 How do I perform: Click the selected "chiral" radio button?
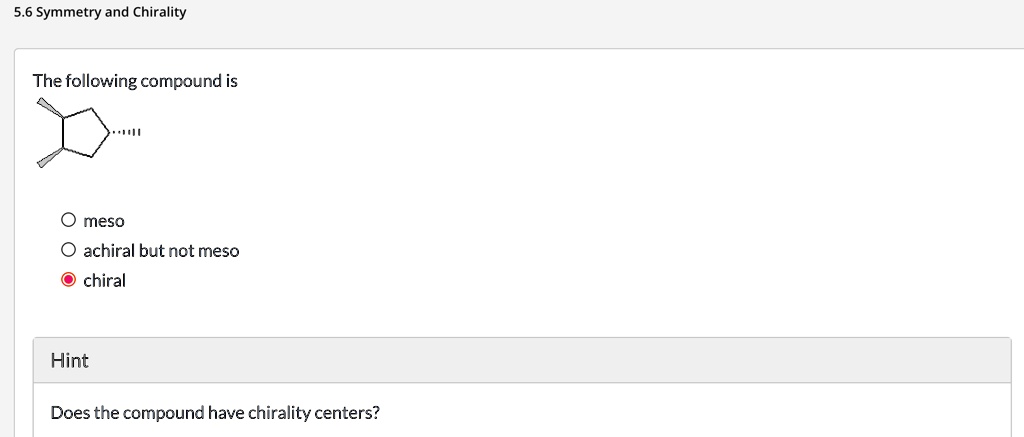pos(68,280)
